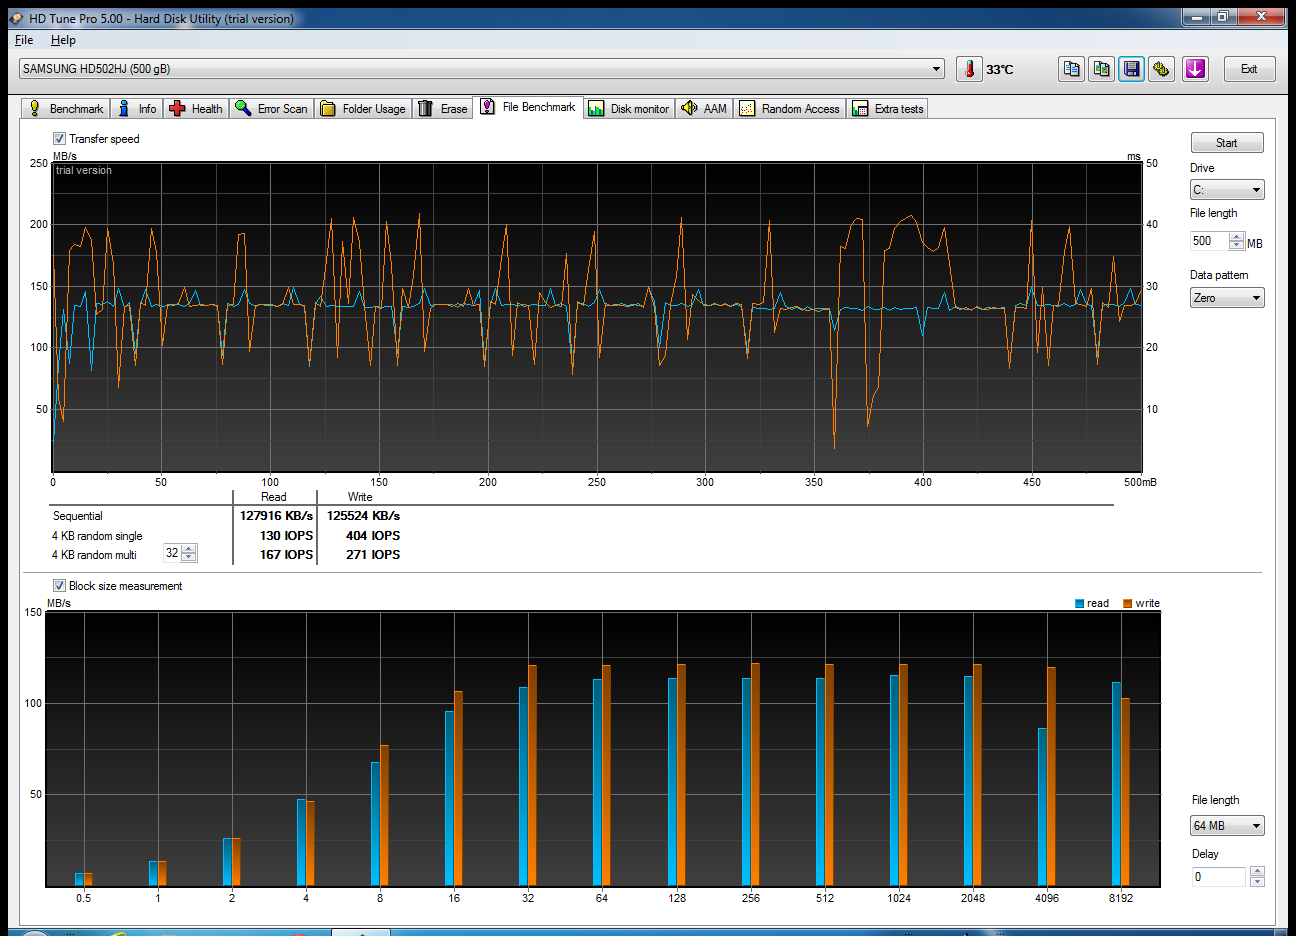Start the file benchmark
The height and width of the screenshot is (936, 1296).
pyautogui.click(x=1227, y=143)
